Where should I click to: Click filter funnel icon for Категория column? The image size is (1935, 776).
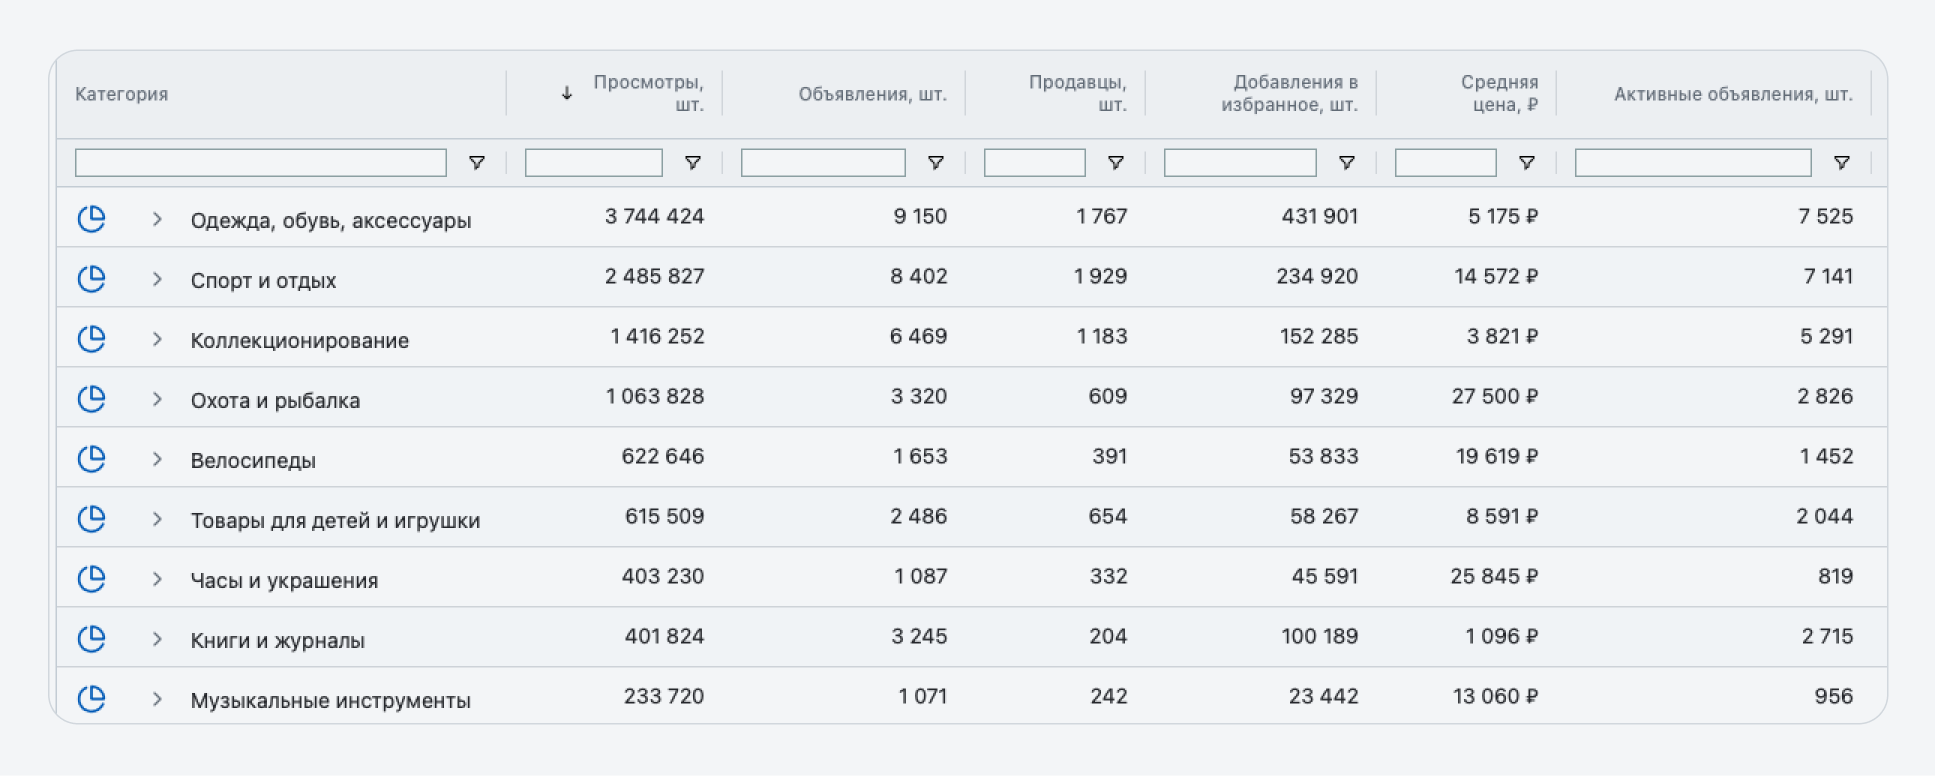tap(477, 163)
